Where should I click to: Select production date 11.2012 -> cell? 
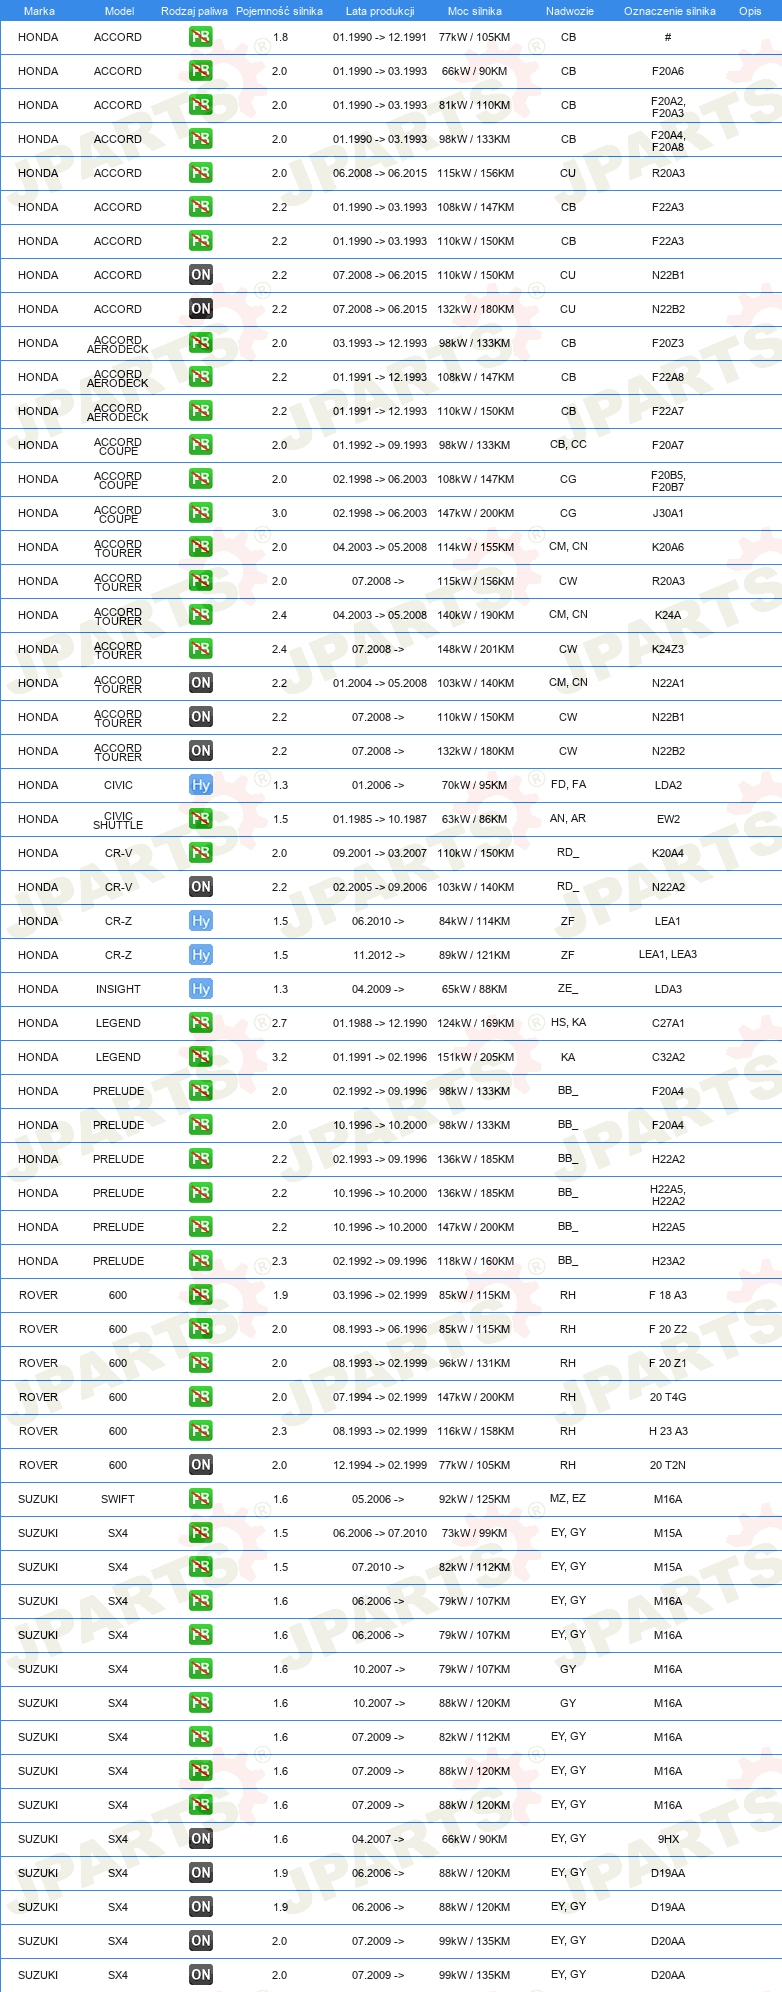[x=379, y=955]
